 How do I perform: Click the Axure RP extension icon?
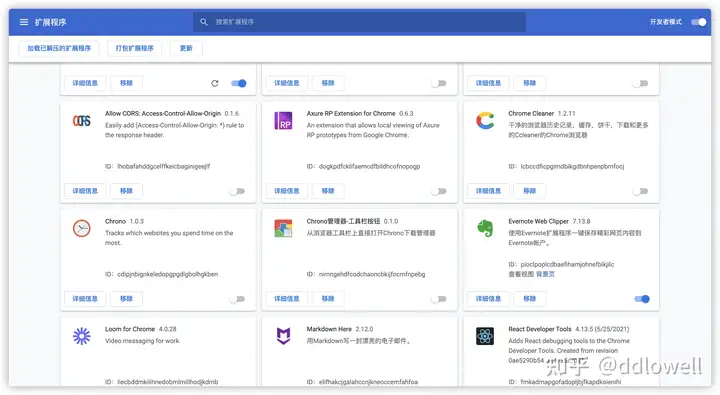click(x=283, y=121)
